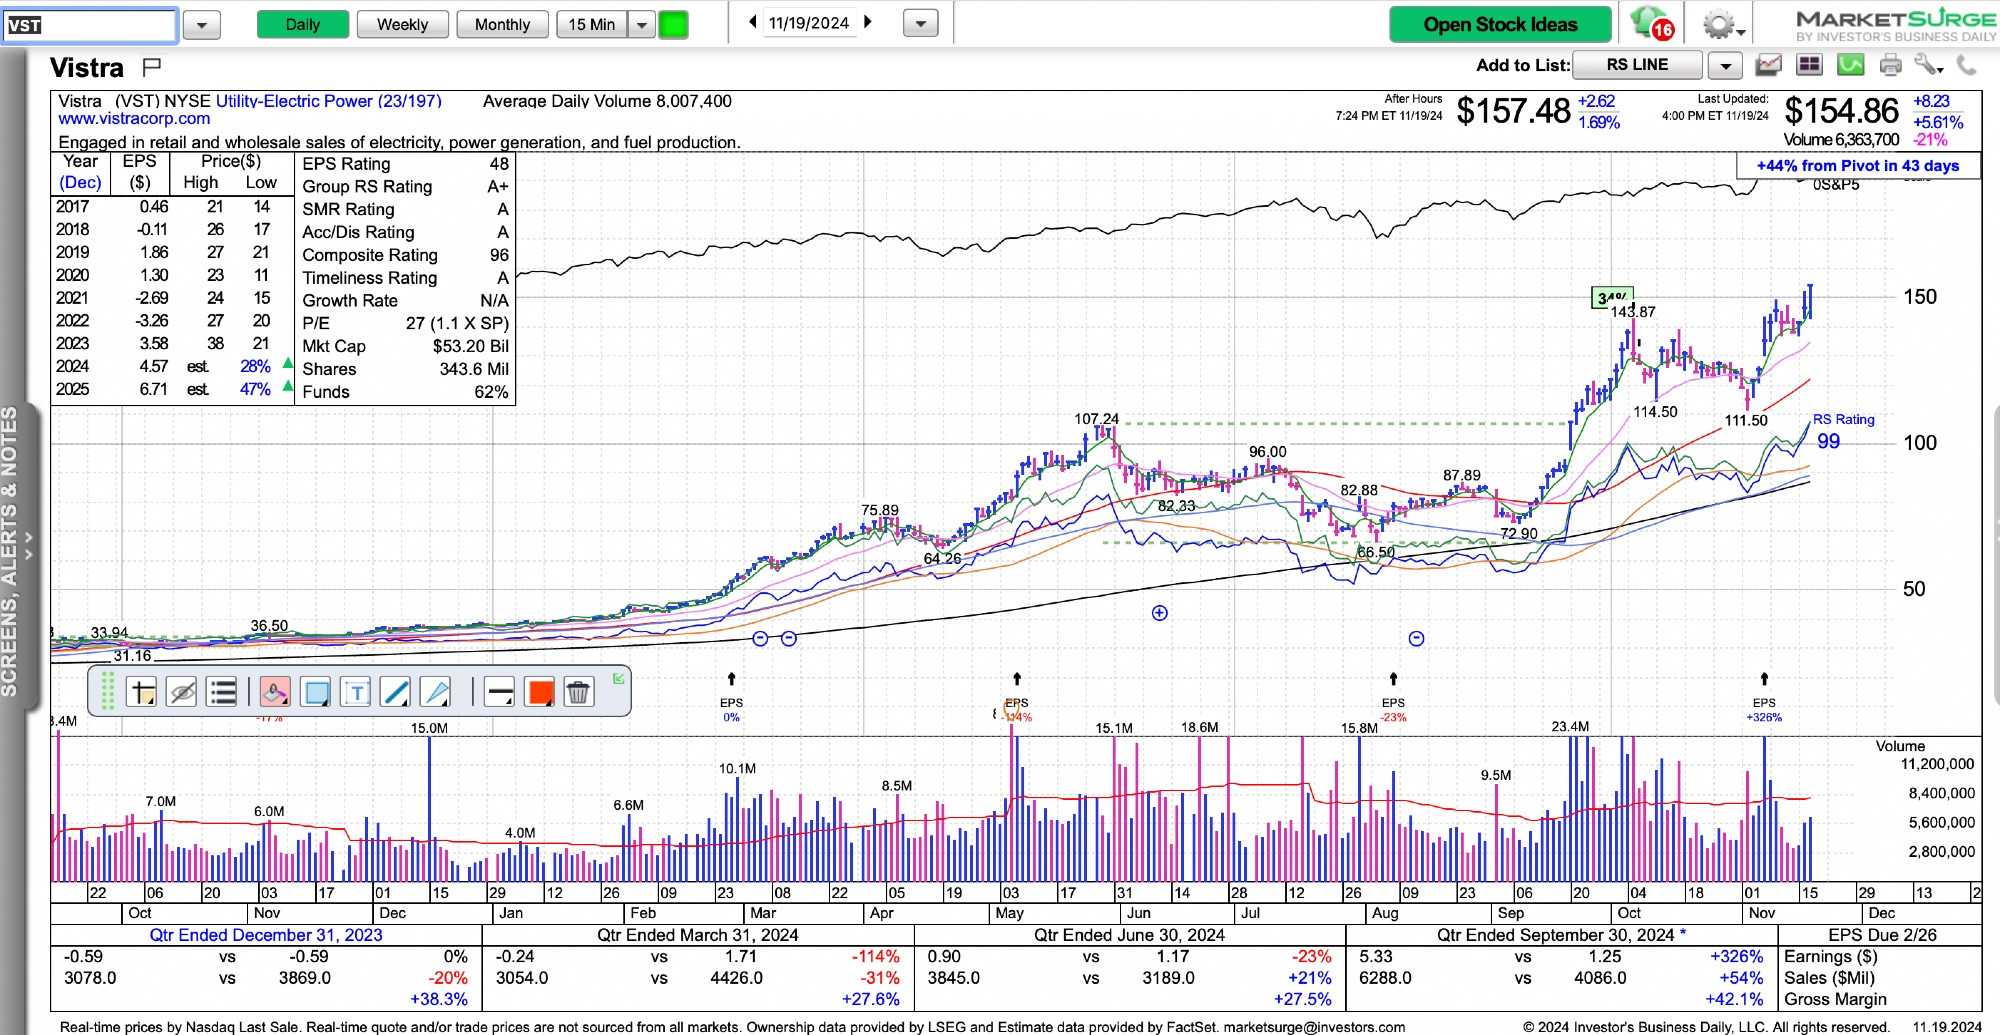Click the Group RS Rating A+ row
The width and height of the screenshot is (2000, 1035).
tap(405, 186)
